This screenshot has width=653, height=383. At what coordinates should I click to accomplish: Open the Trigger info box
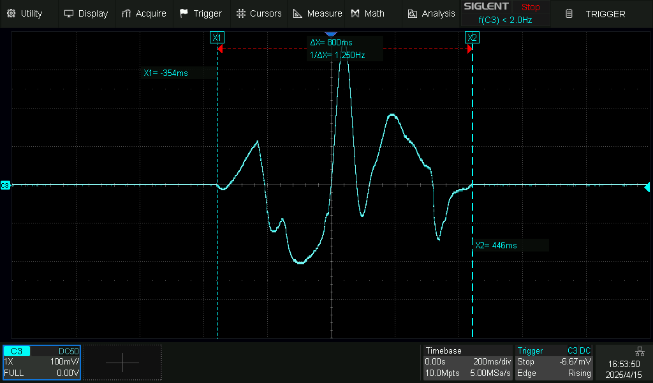(x=554, y=362)
